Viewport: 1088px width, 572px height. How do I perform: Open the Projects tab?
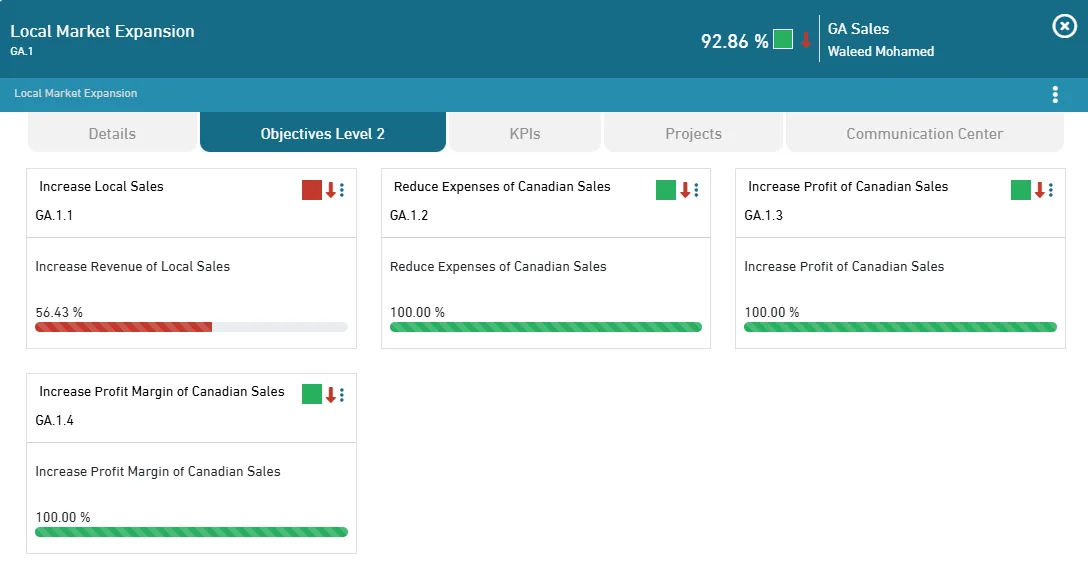[x=693, y=134]
